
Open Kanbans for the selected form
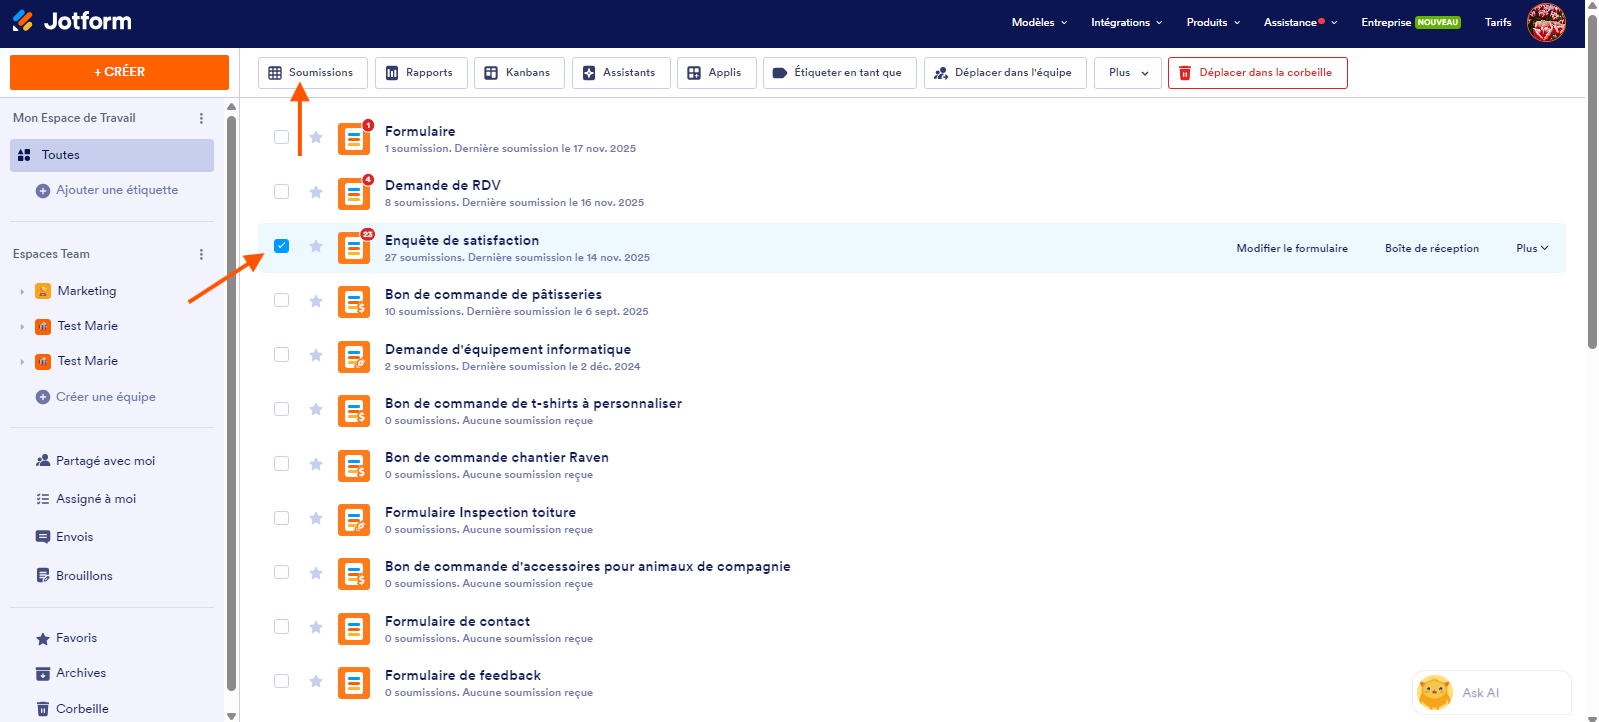click(519, 73)
